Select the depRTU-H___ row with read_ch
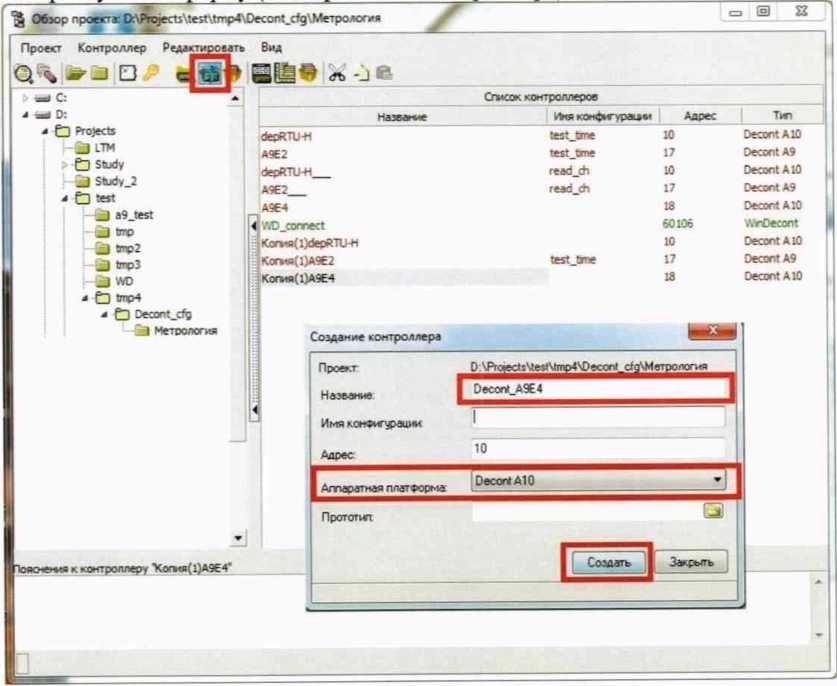This screenshot has height=686, width=837. point(541,171)
